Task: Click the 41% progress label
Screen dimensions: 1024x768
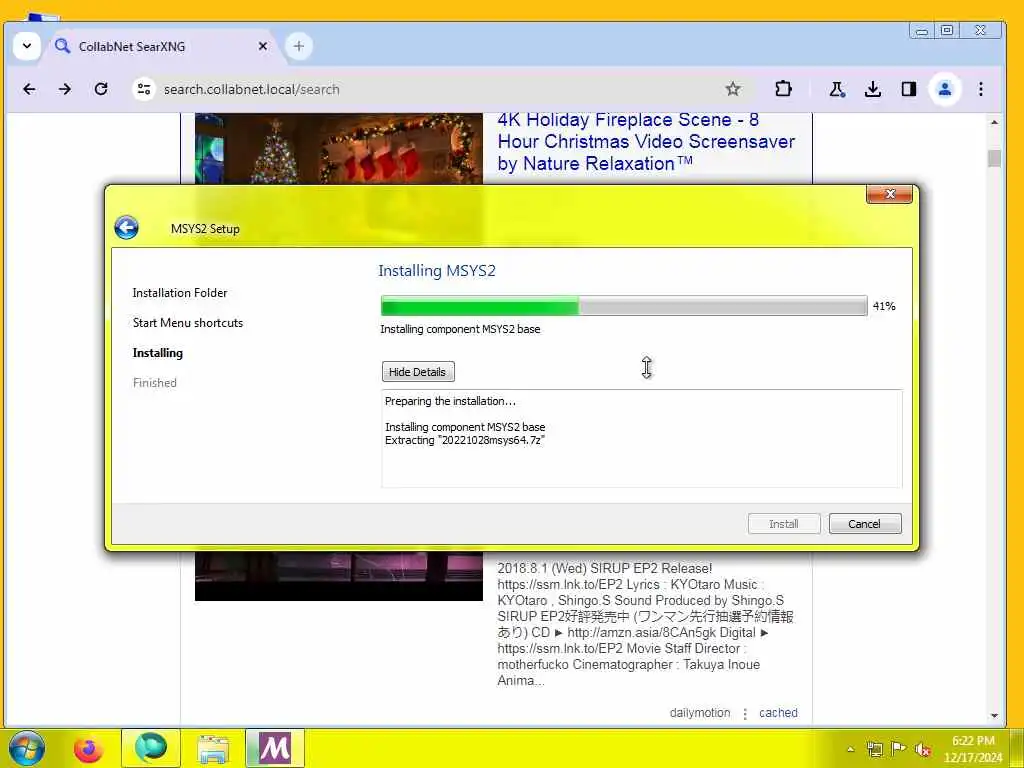Action: click(884, 306)
